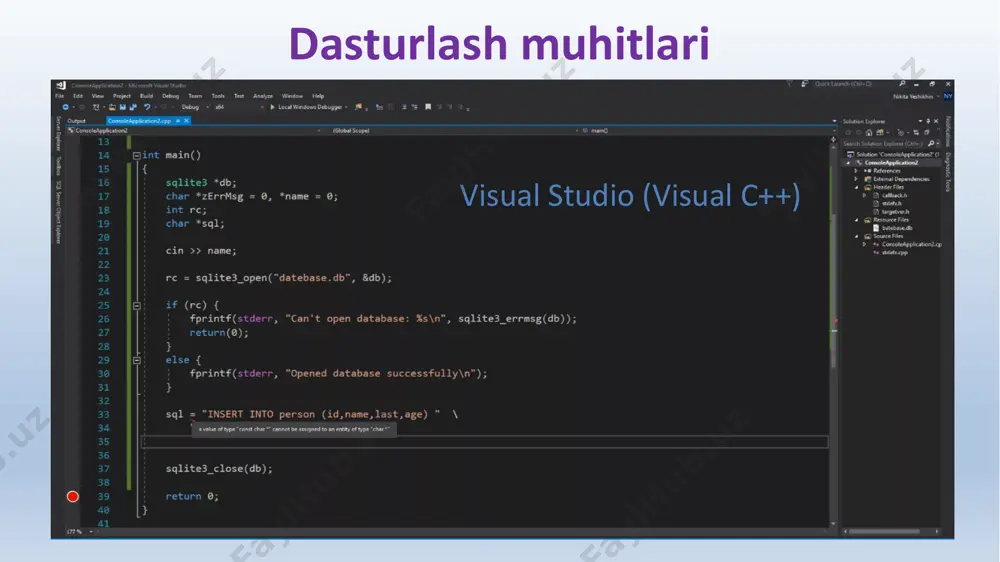The image size is (1000, 562).
Task: Click the Navigate Backward toolbar icon
Action: point(65,107)
